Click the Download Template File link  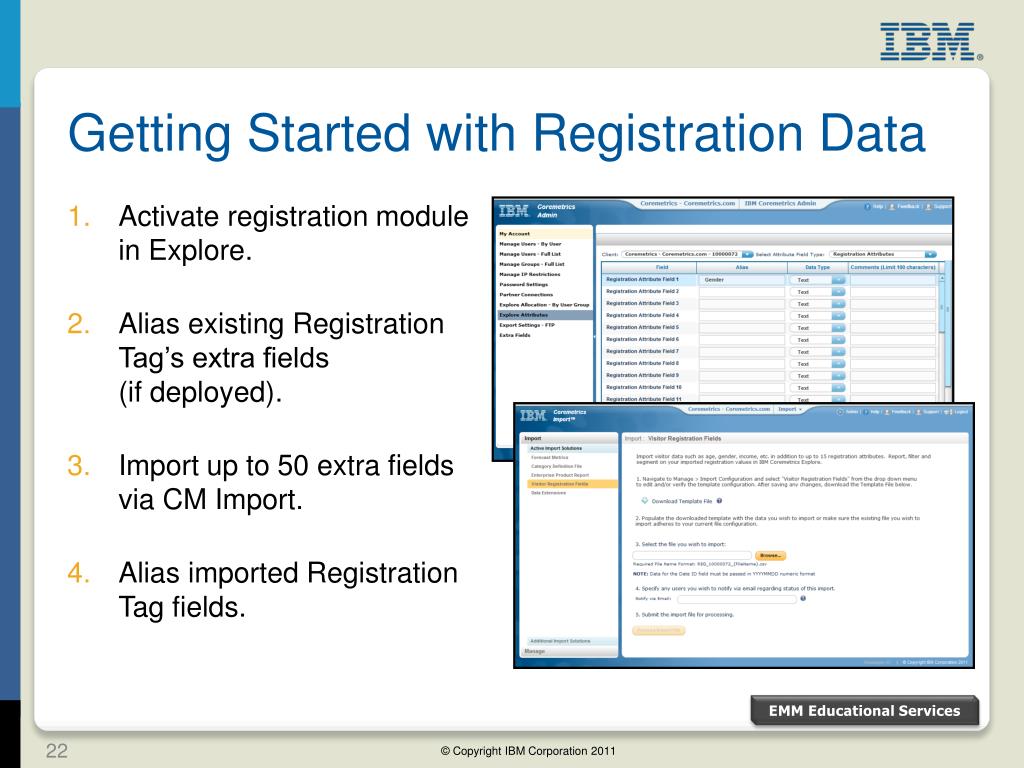click(682, 502)
